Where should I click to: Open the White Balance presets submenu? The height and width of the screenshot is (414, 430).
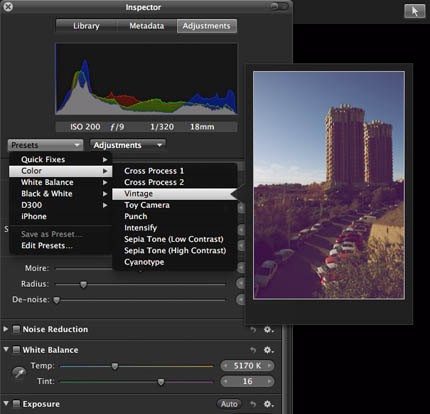click(61, 182)
